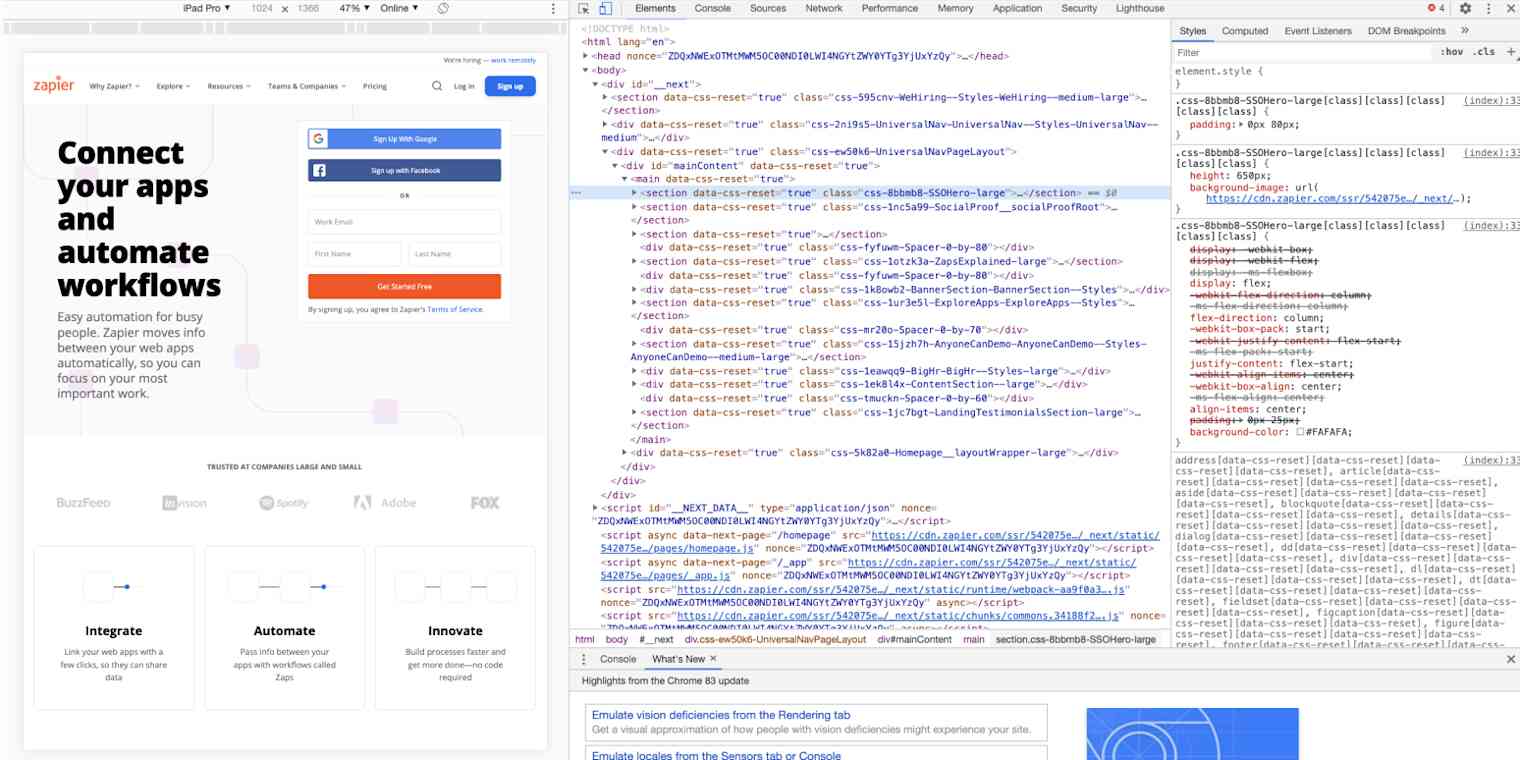Expand the ZapsExplained-large section node
The height and width of the screenshot is (760, 1520).
pos(635,261)
